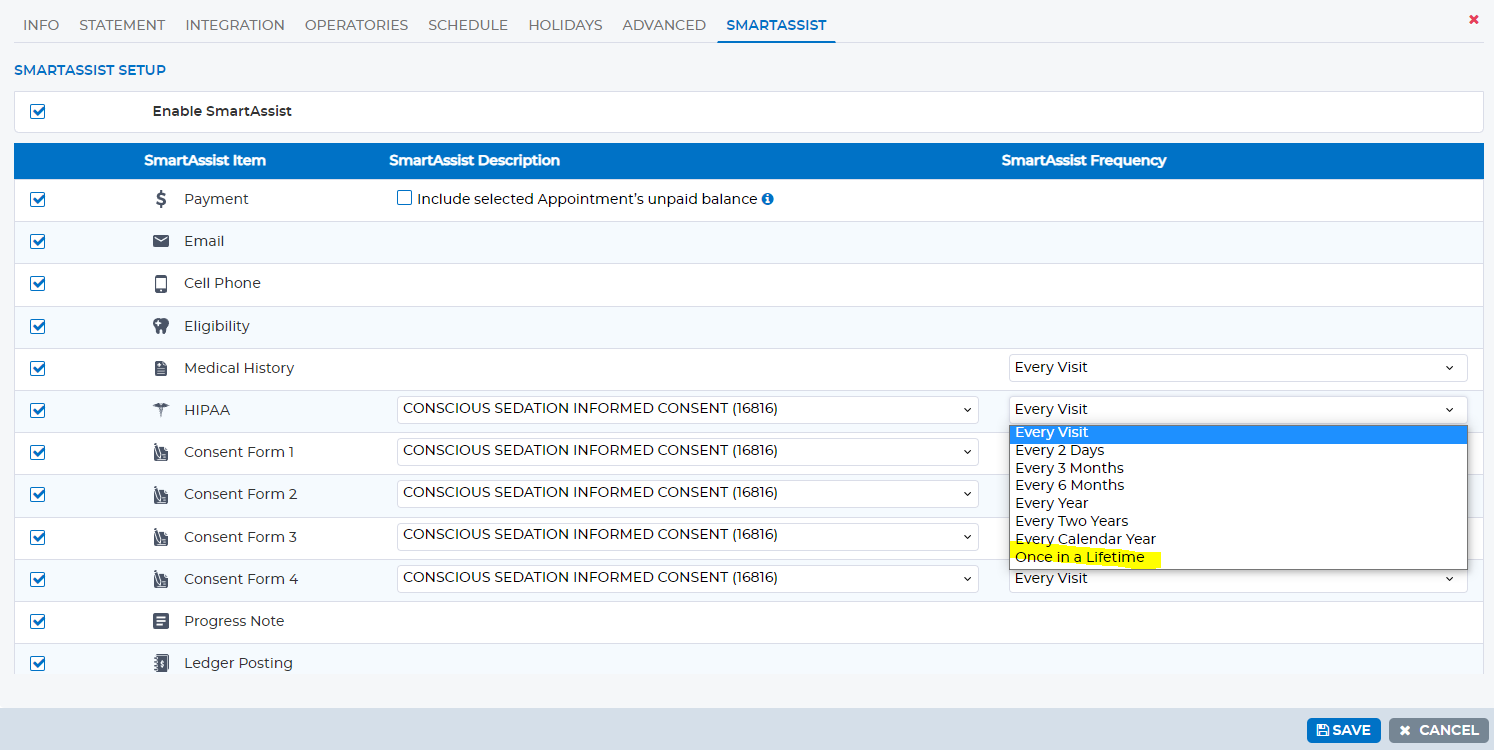Select Every 3 Months option
Viewport: 1494px width, 750px height.
click(1238, 468)
